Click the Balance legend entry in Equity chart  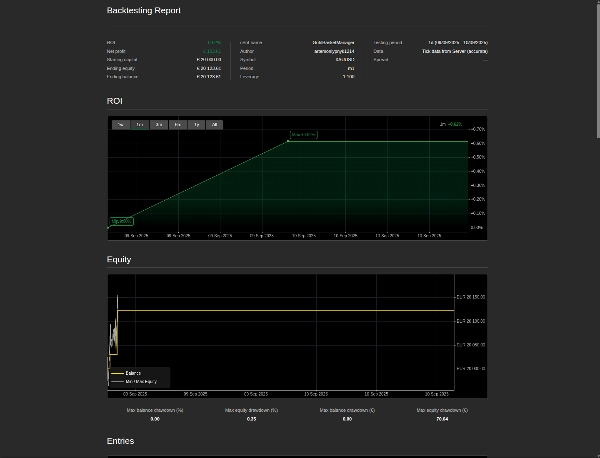click(x=133, y=373)
